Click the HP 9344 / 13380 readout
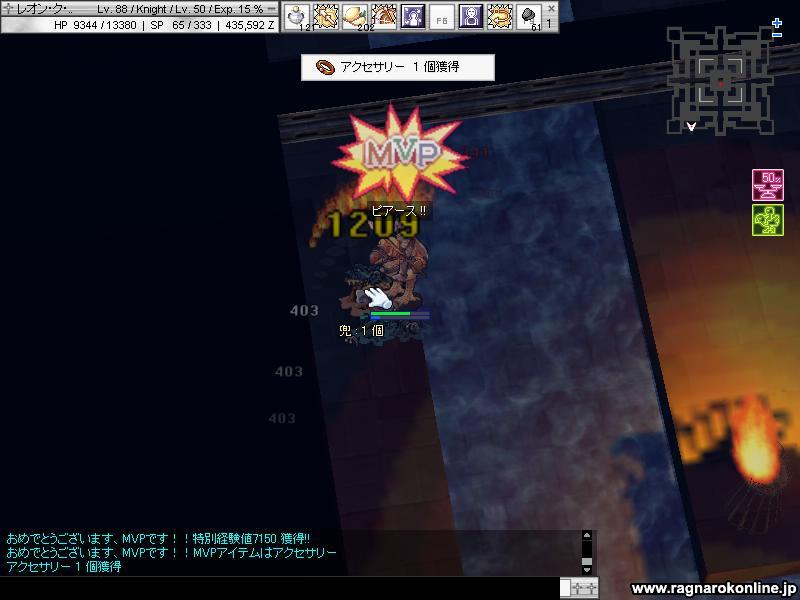800x600 pixels. click(x=95, y=25)
